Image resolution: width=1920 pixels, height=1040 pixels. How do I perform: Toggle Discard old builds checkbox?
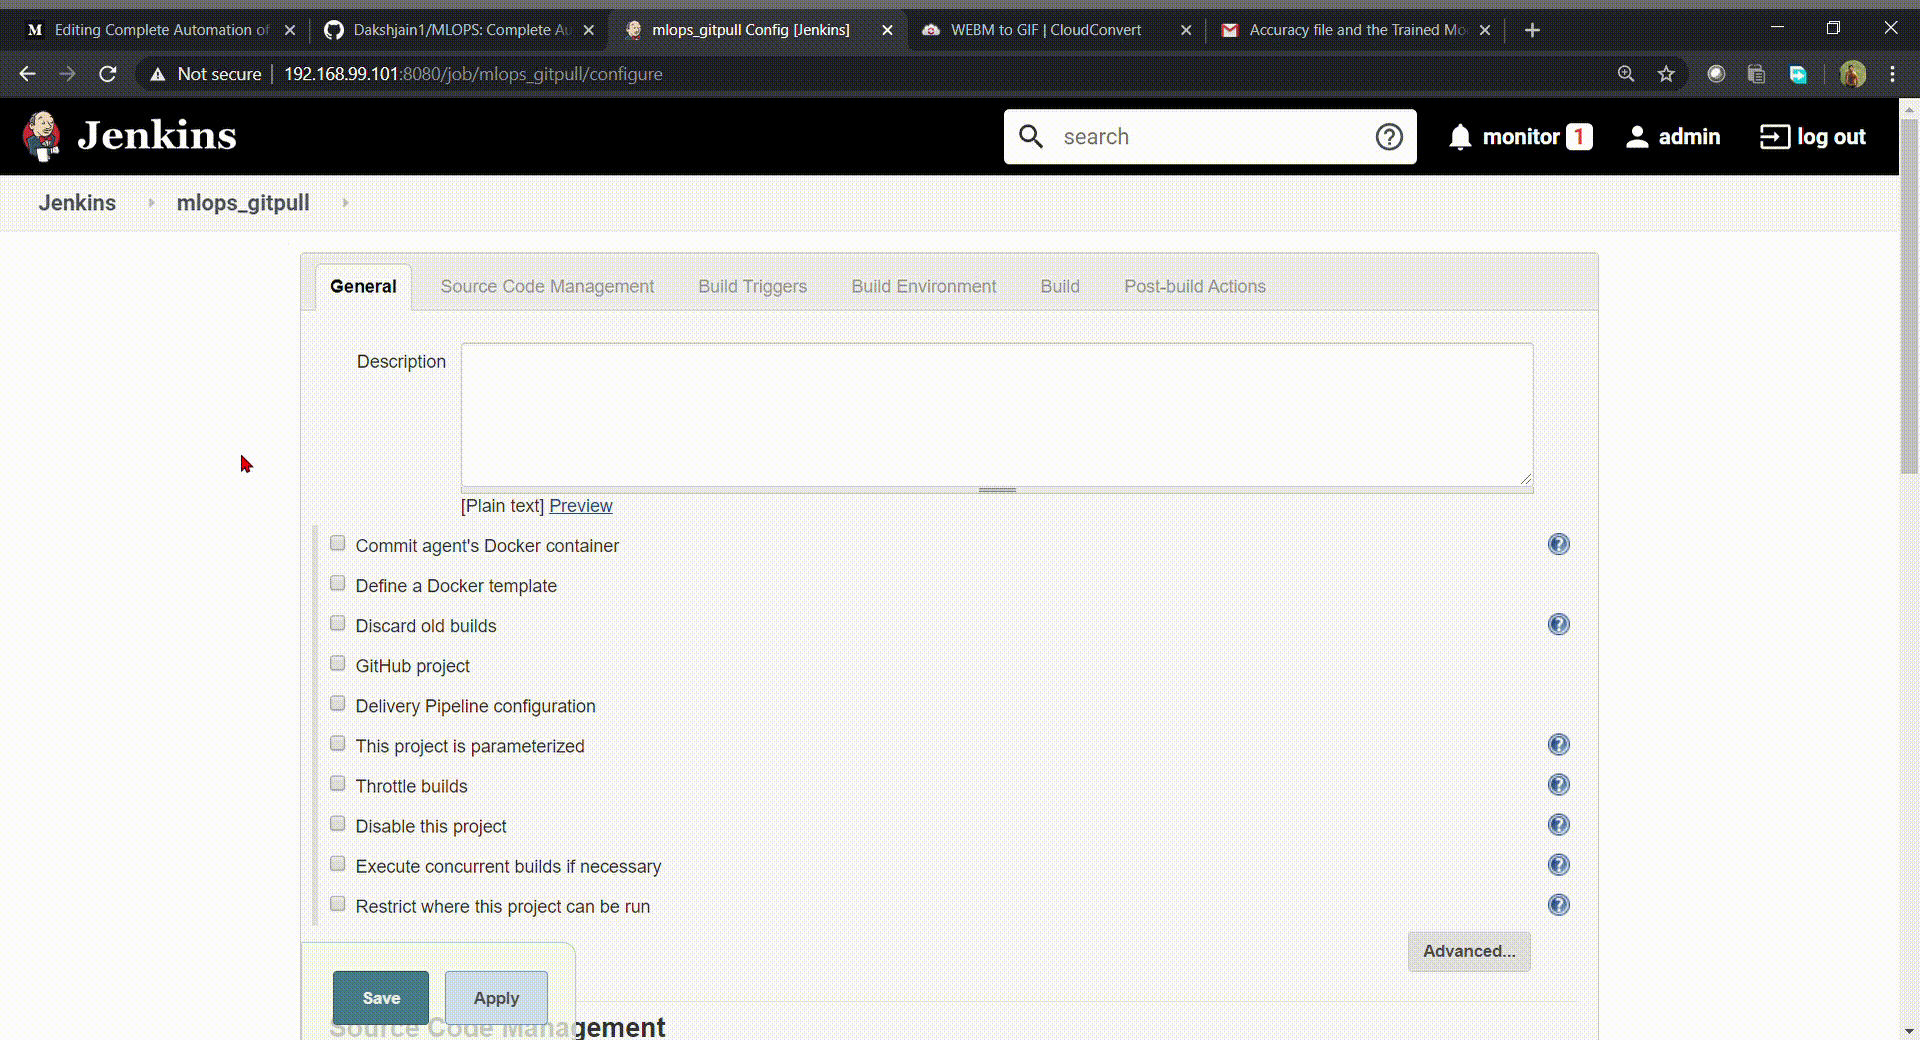coord(338,623)
